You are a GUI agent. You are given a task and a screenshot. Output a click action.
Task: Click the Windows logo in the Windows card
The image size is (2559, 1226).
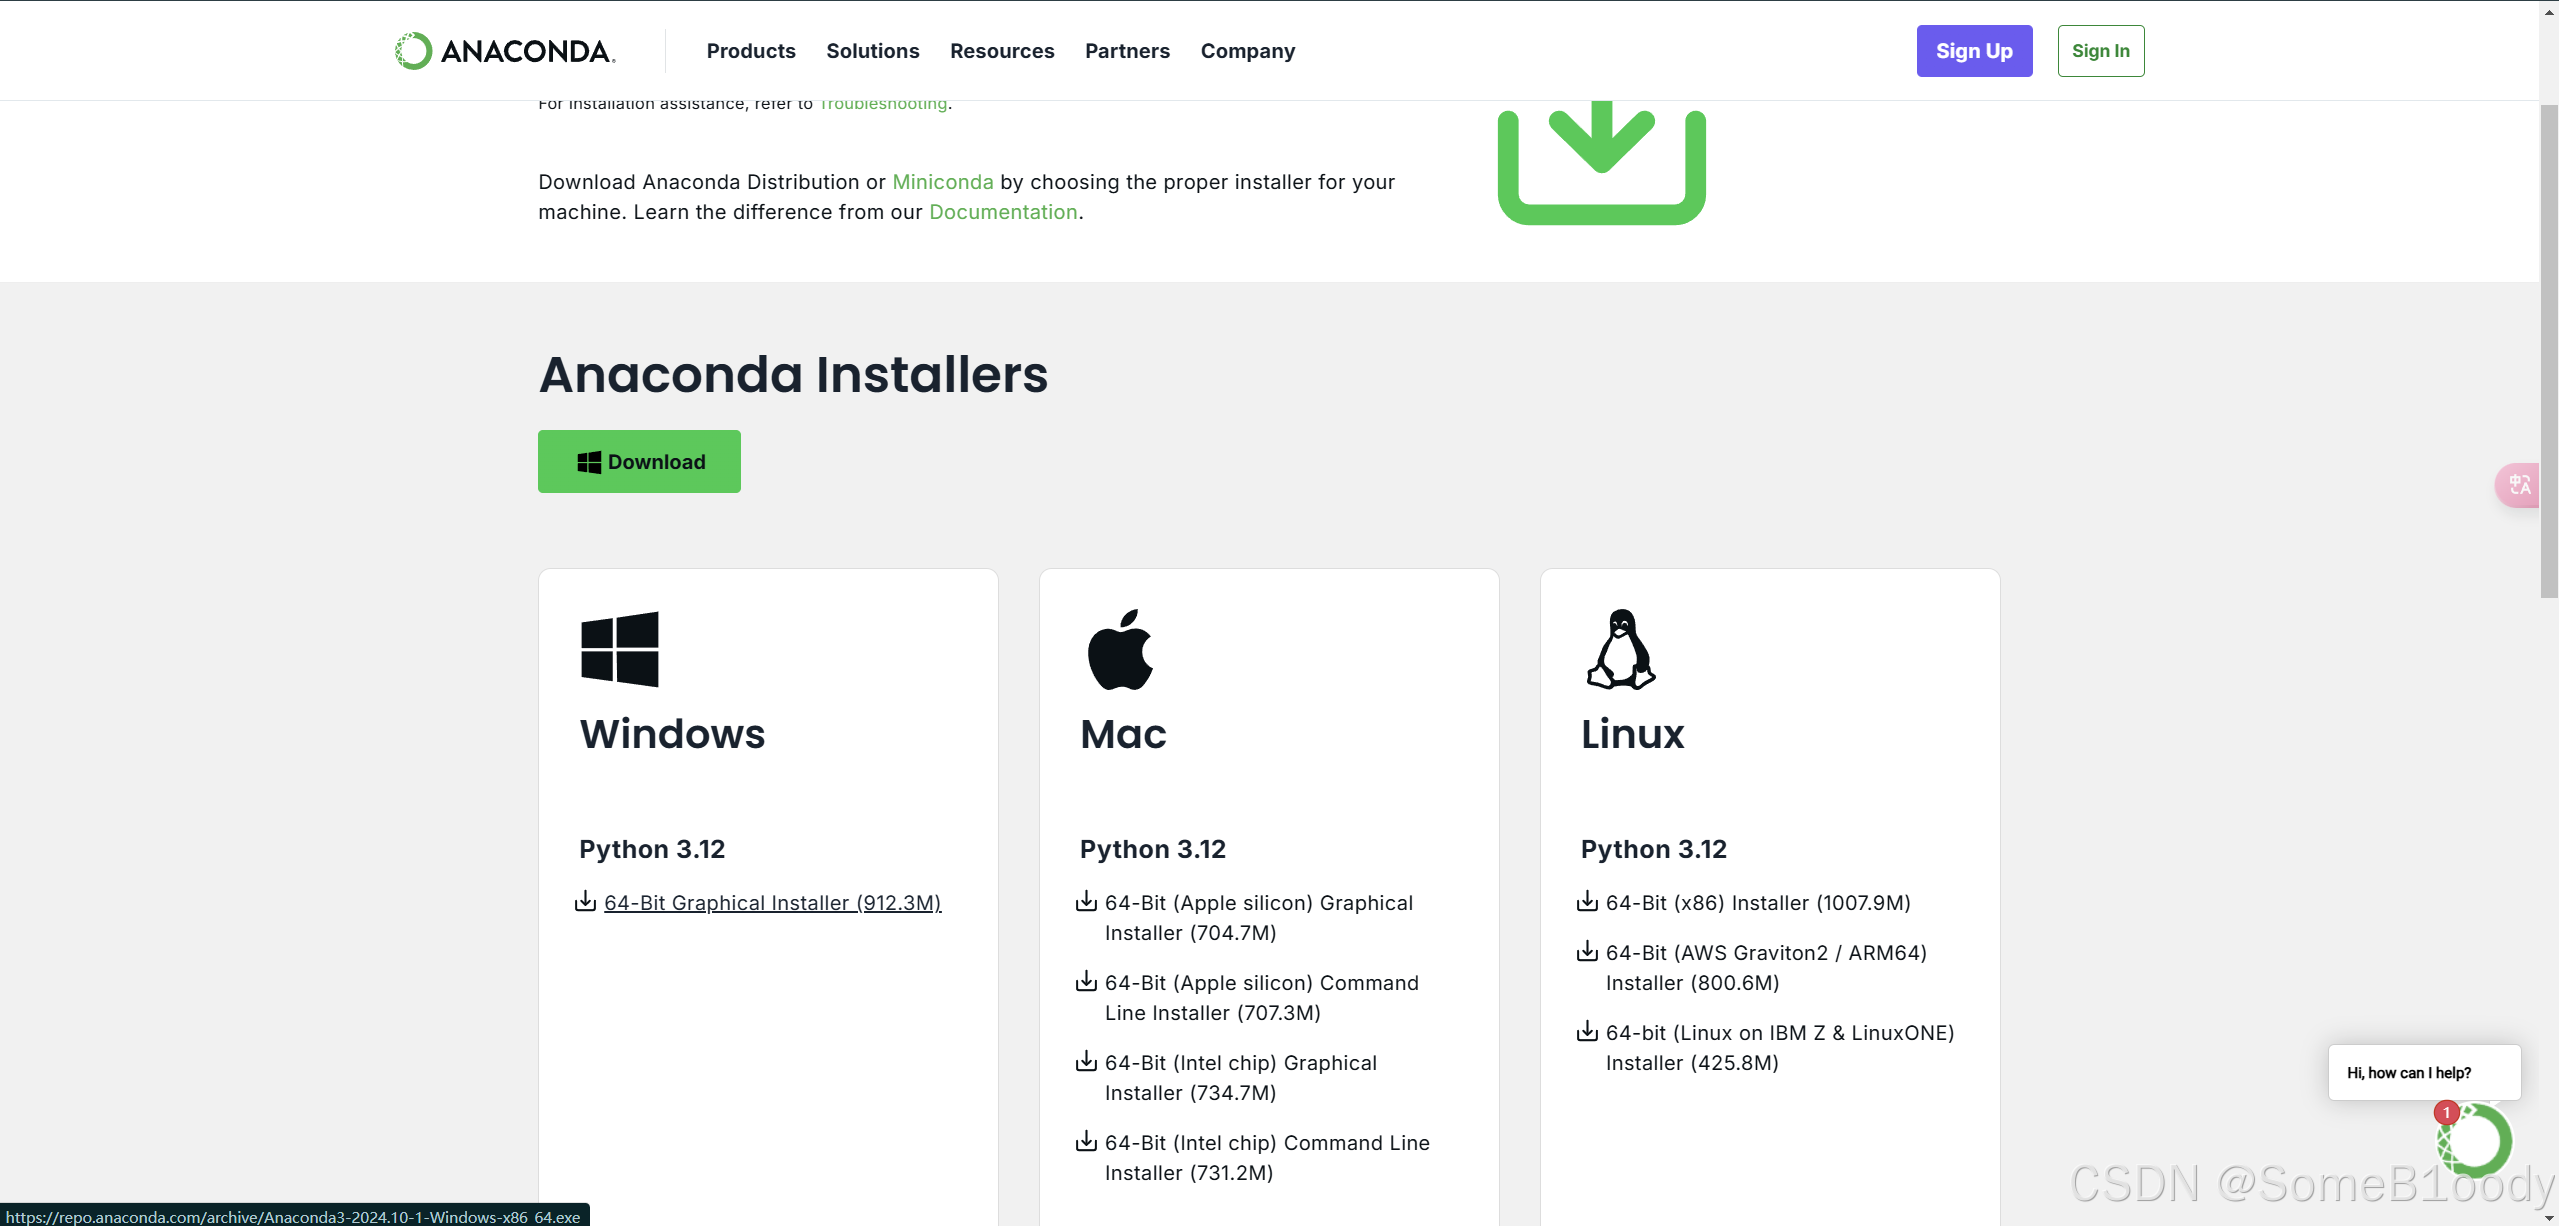click(x=619, y=649)
